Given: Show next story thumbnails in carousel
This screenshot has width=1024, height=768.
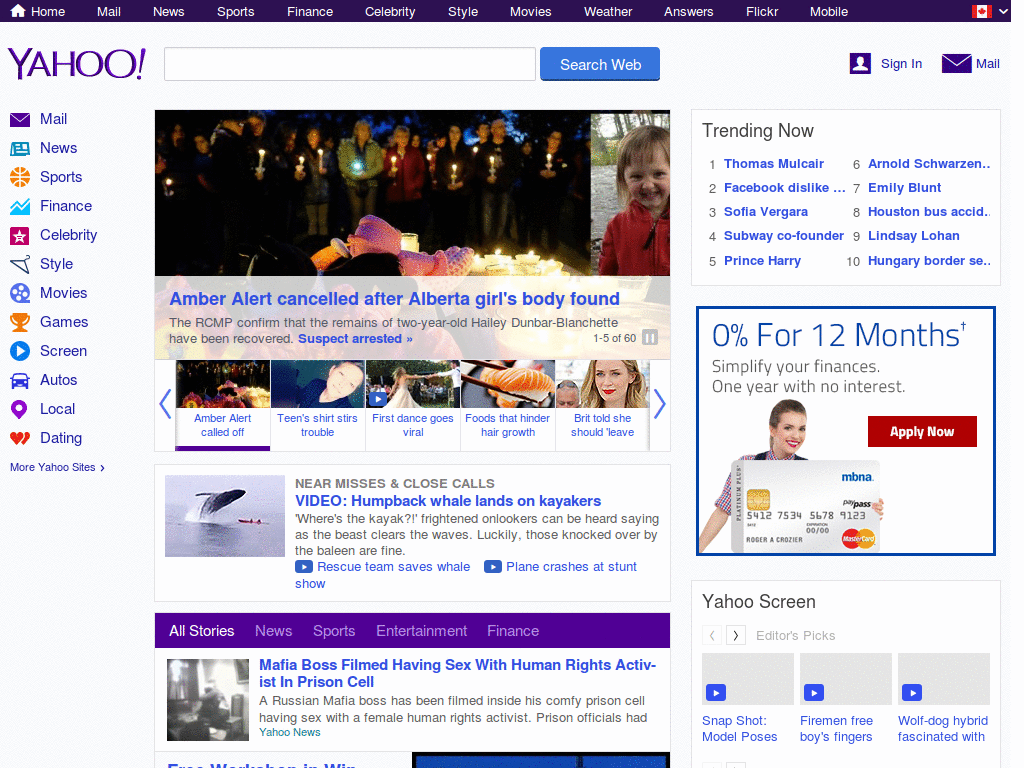Looking at the screenshot, I should click(660, 404).
